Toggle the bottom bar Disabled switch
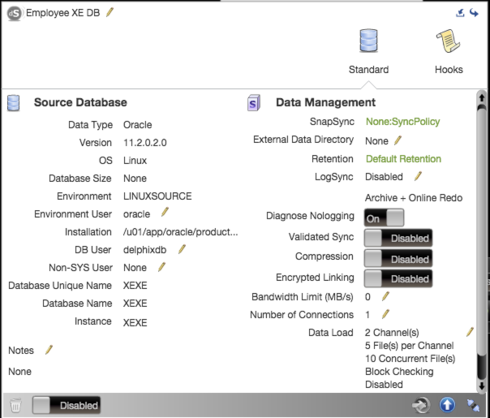Screen dimensions: 490x418 [66, 405]
